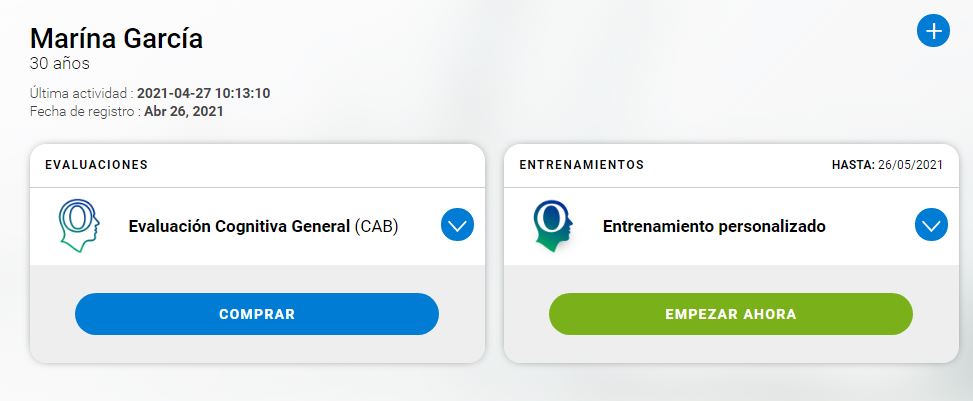Select the Entrenamiento personalizado title

714,226
